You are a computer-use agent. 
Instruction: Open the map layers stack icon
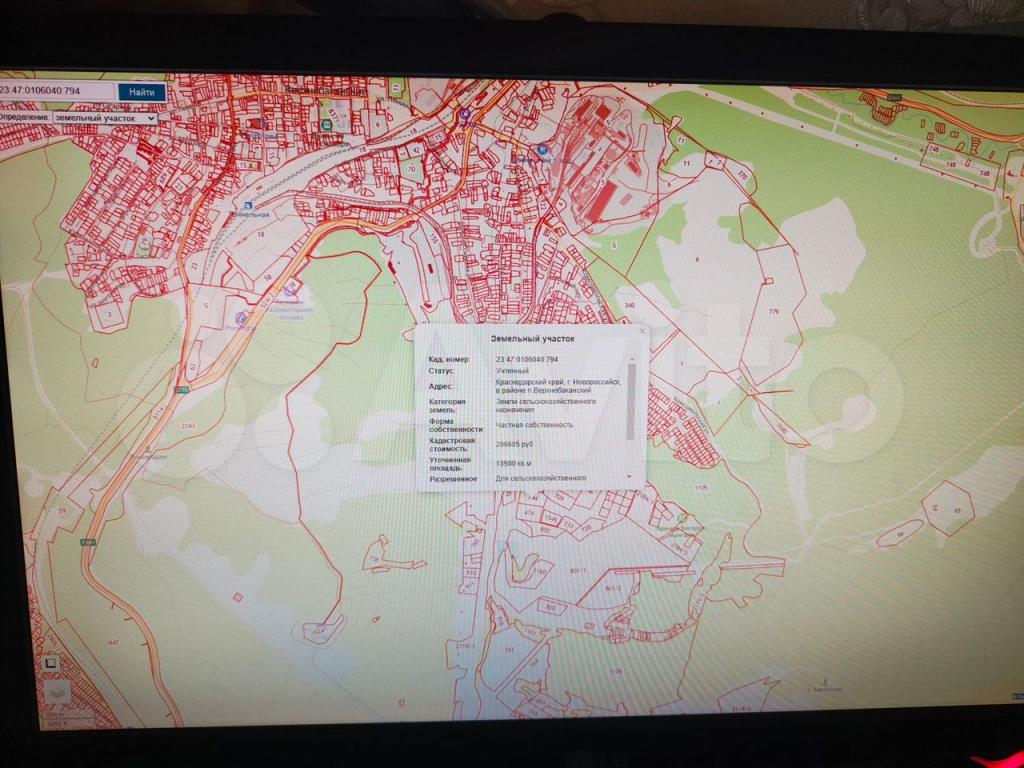coord(58,691)
